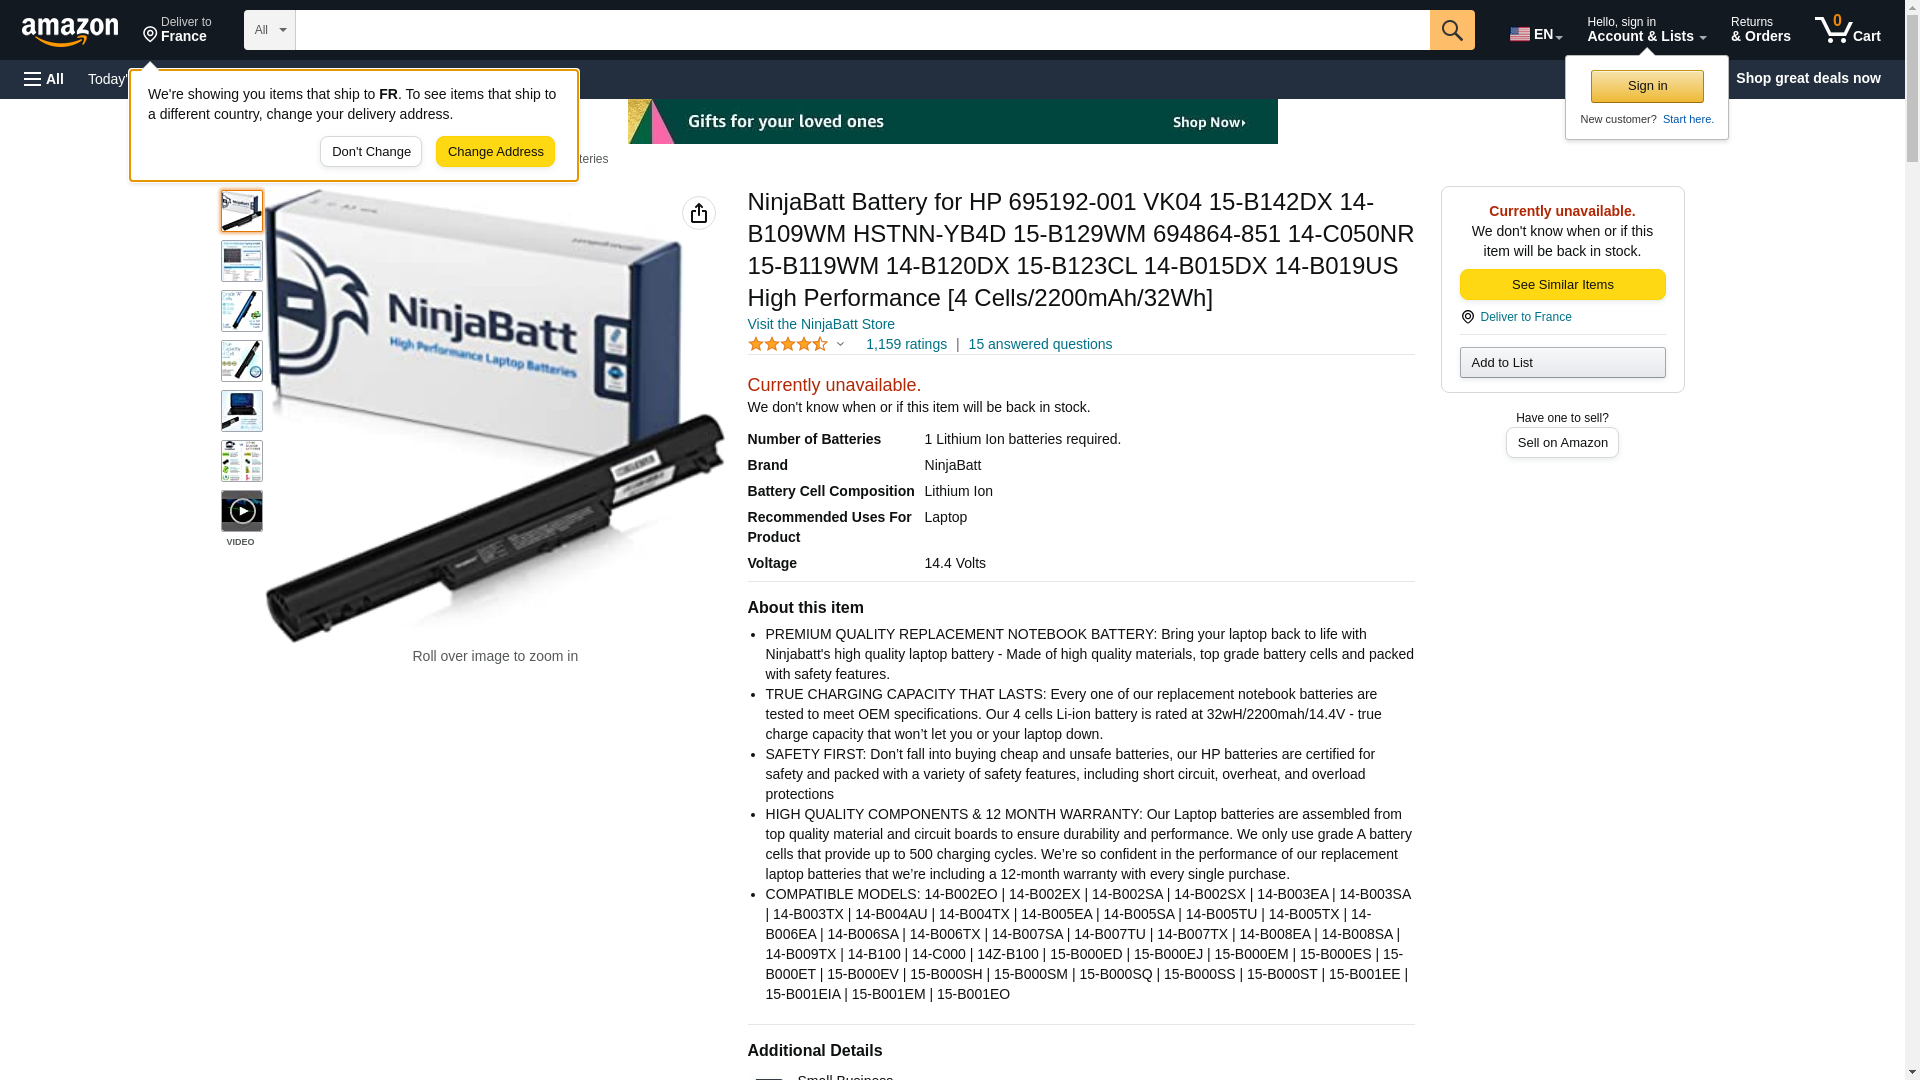1920x1080 pixels.
Task: Expand the All search category dropdown
Action: [269, 30]
